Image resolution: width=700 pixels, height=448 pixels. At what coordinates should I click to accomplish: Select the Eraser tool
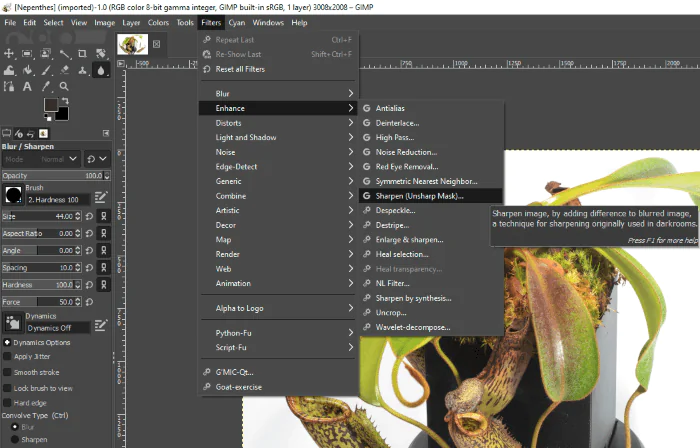coord(64,70)
